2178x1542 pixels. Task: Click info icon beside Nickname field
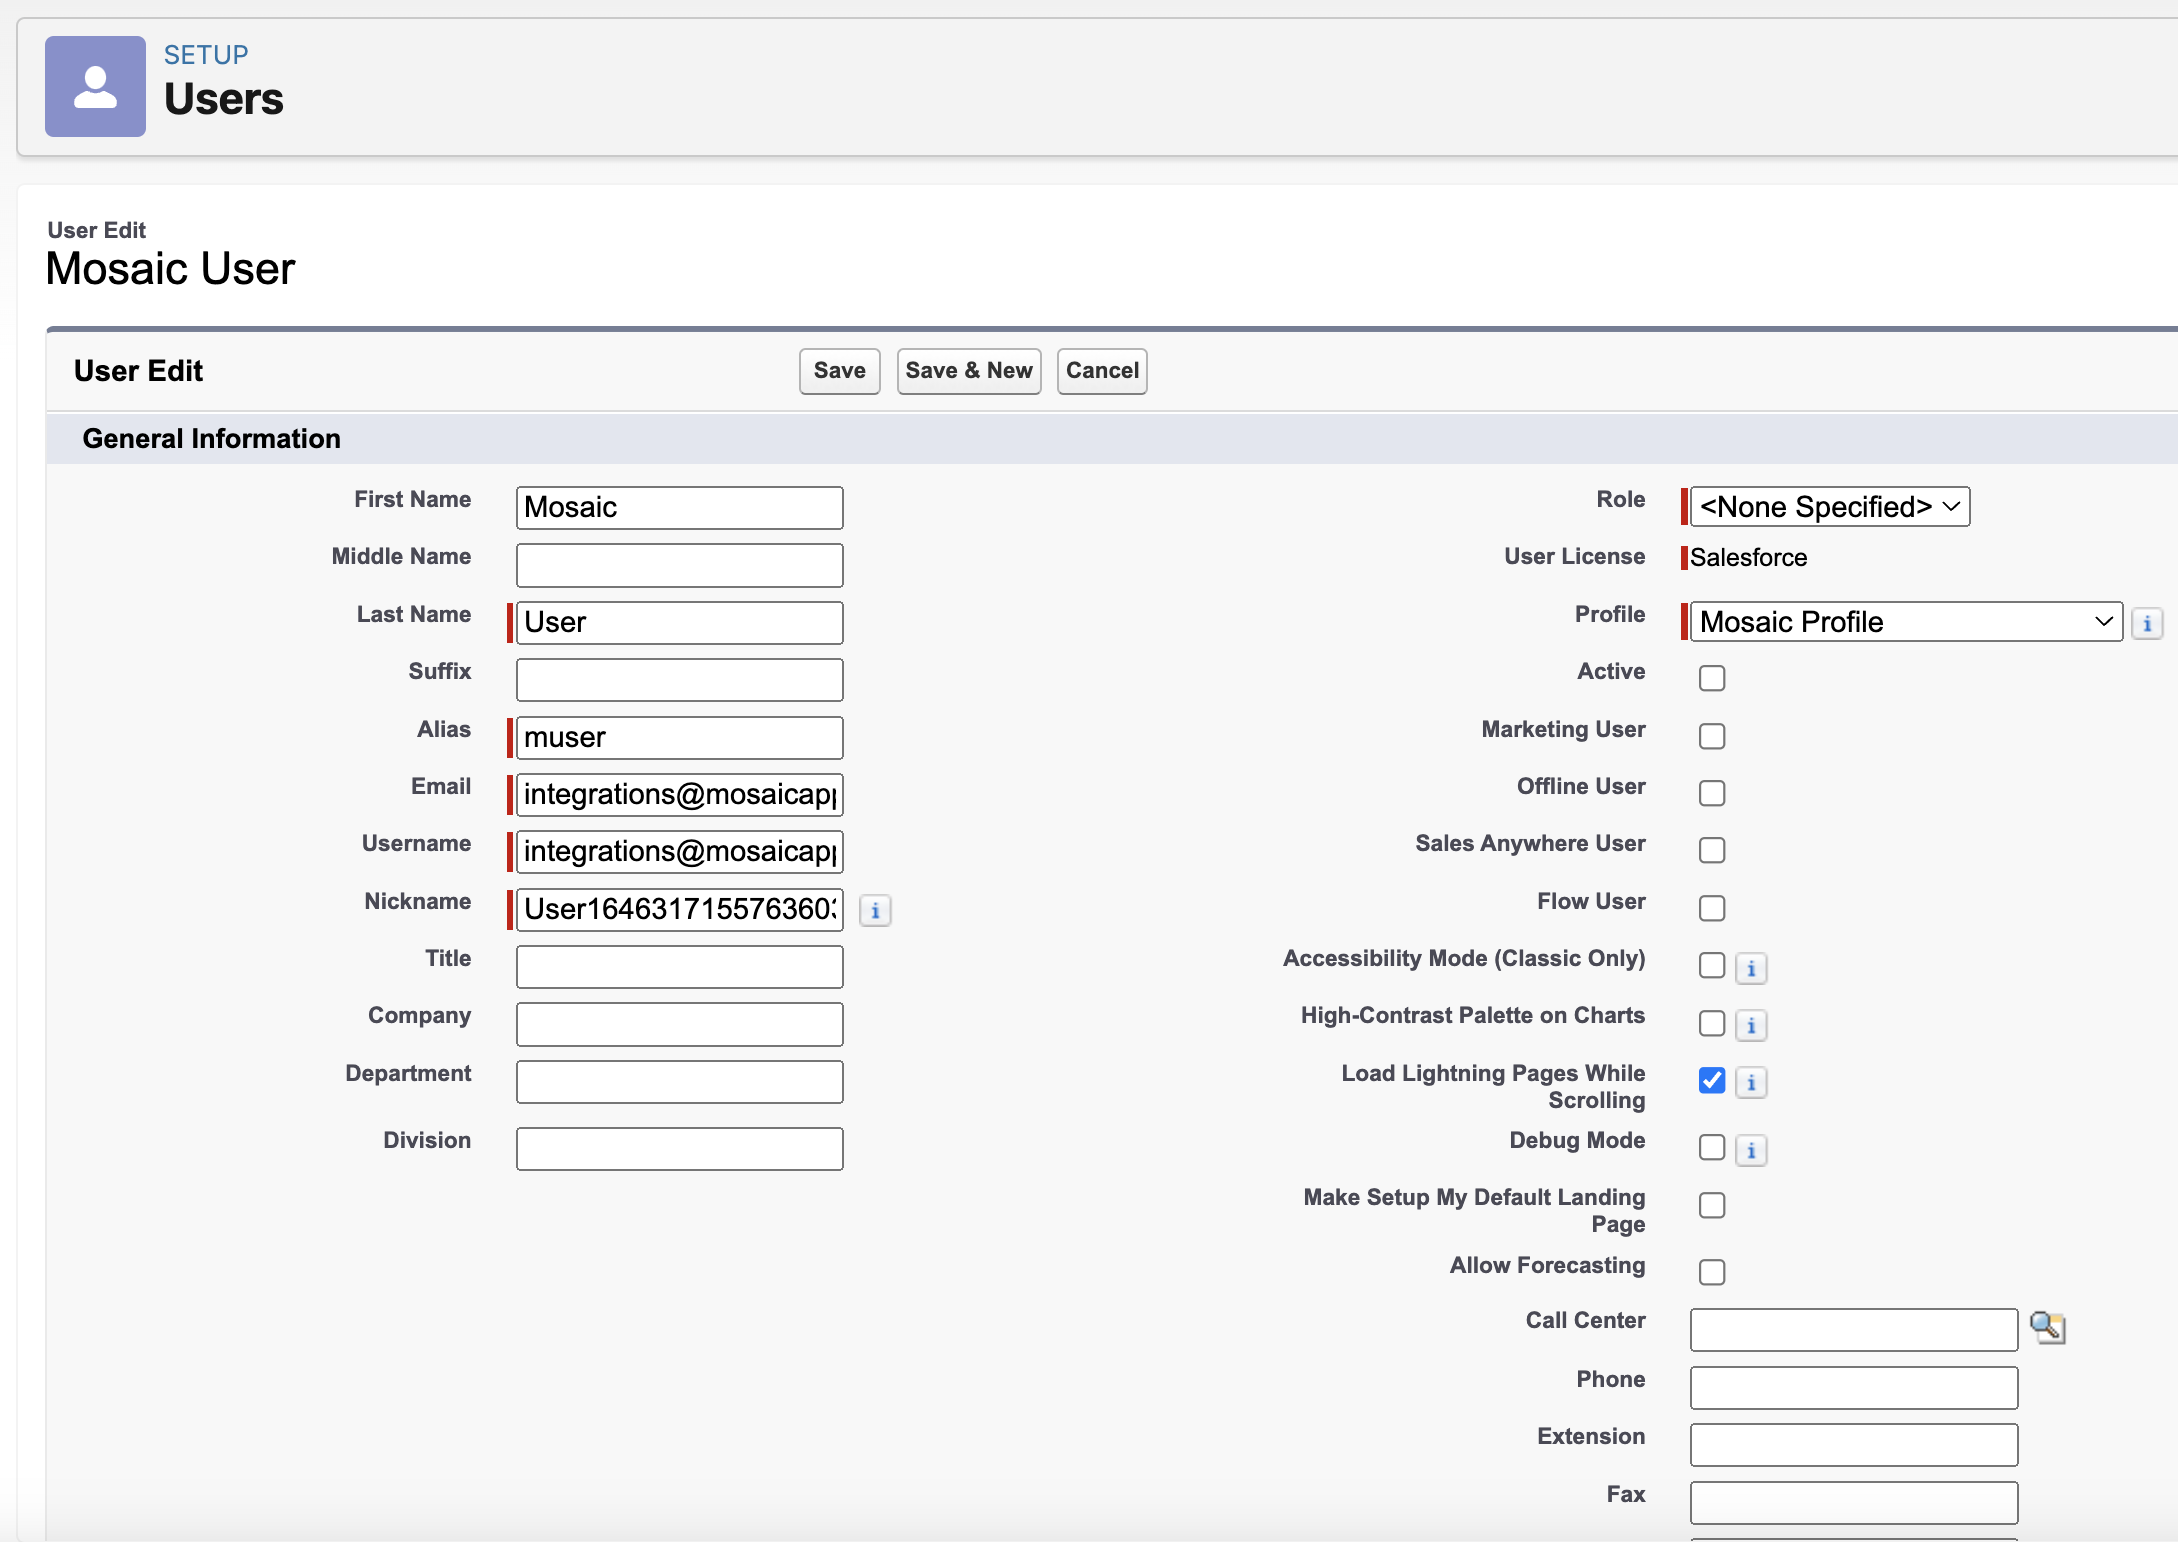click(x=875, y=910)
